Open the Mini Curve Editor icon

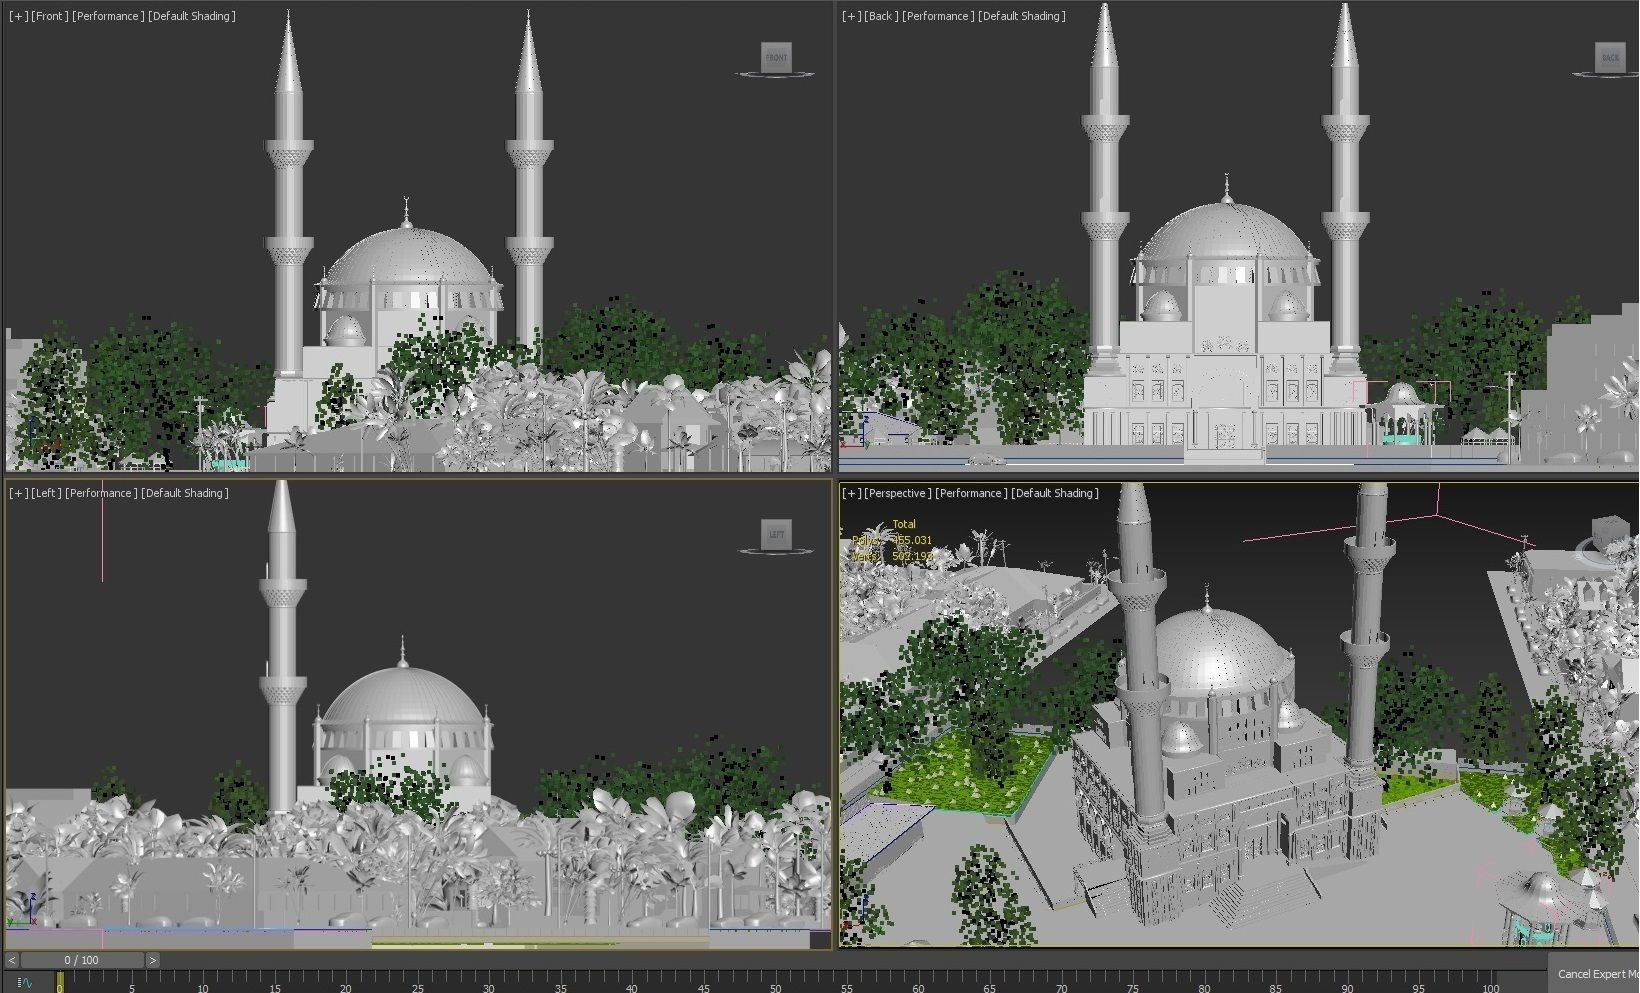point(25,983)
